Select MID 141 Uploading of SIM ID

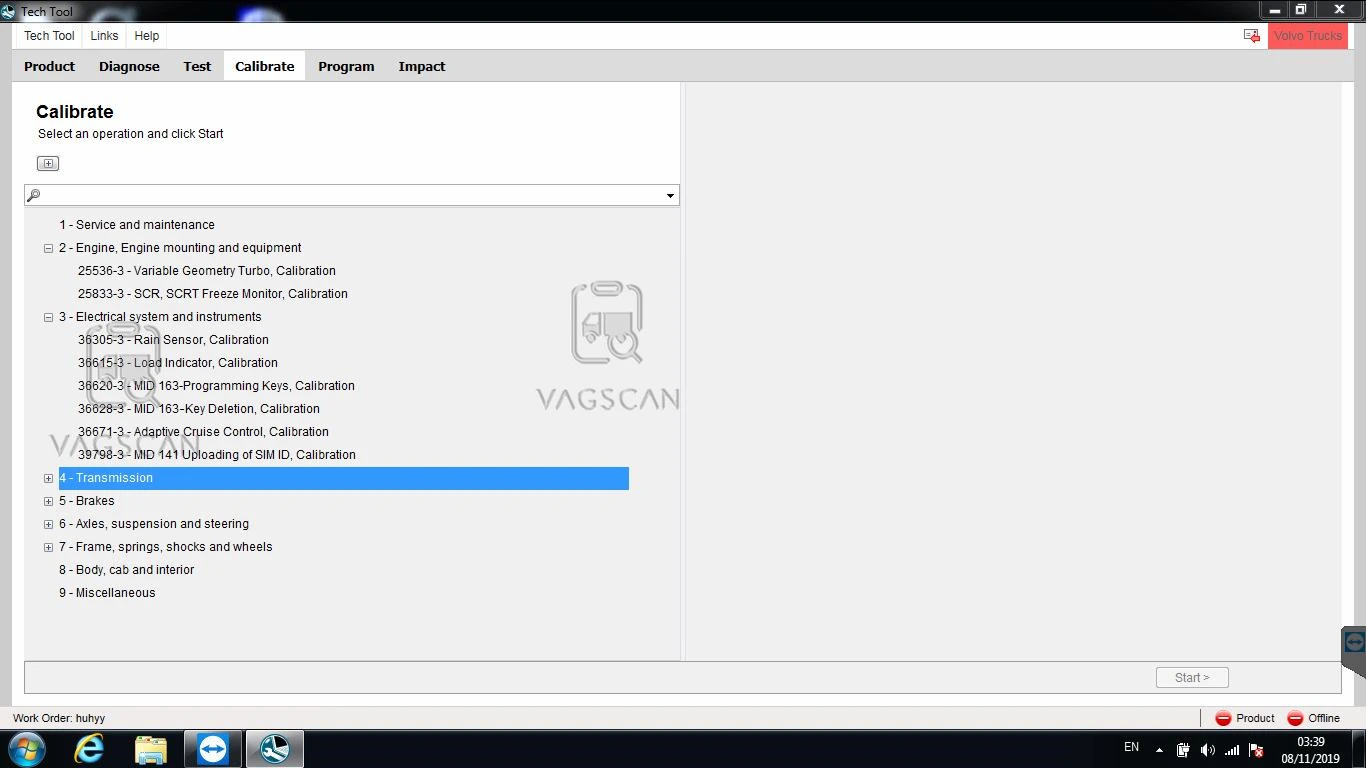pos(217,455)
